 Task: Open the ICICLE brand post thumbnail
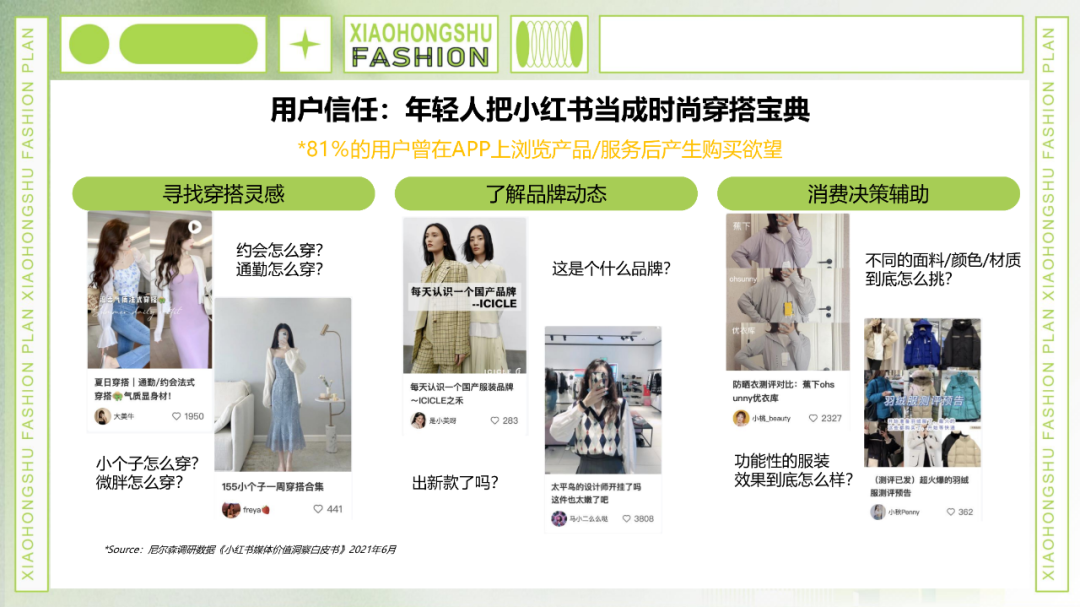(x=464, y=296)
